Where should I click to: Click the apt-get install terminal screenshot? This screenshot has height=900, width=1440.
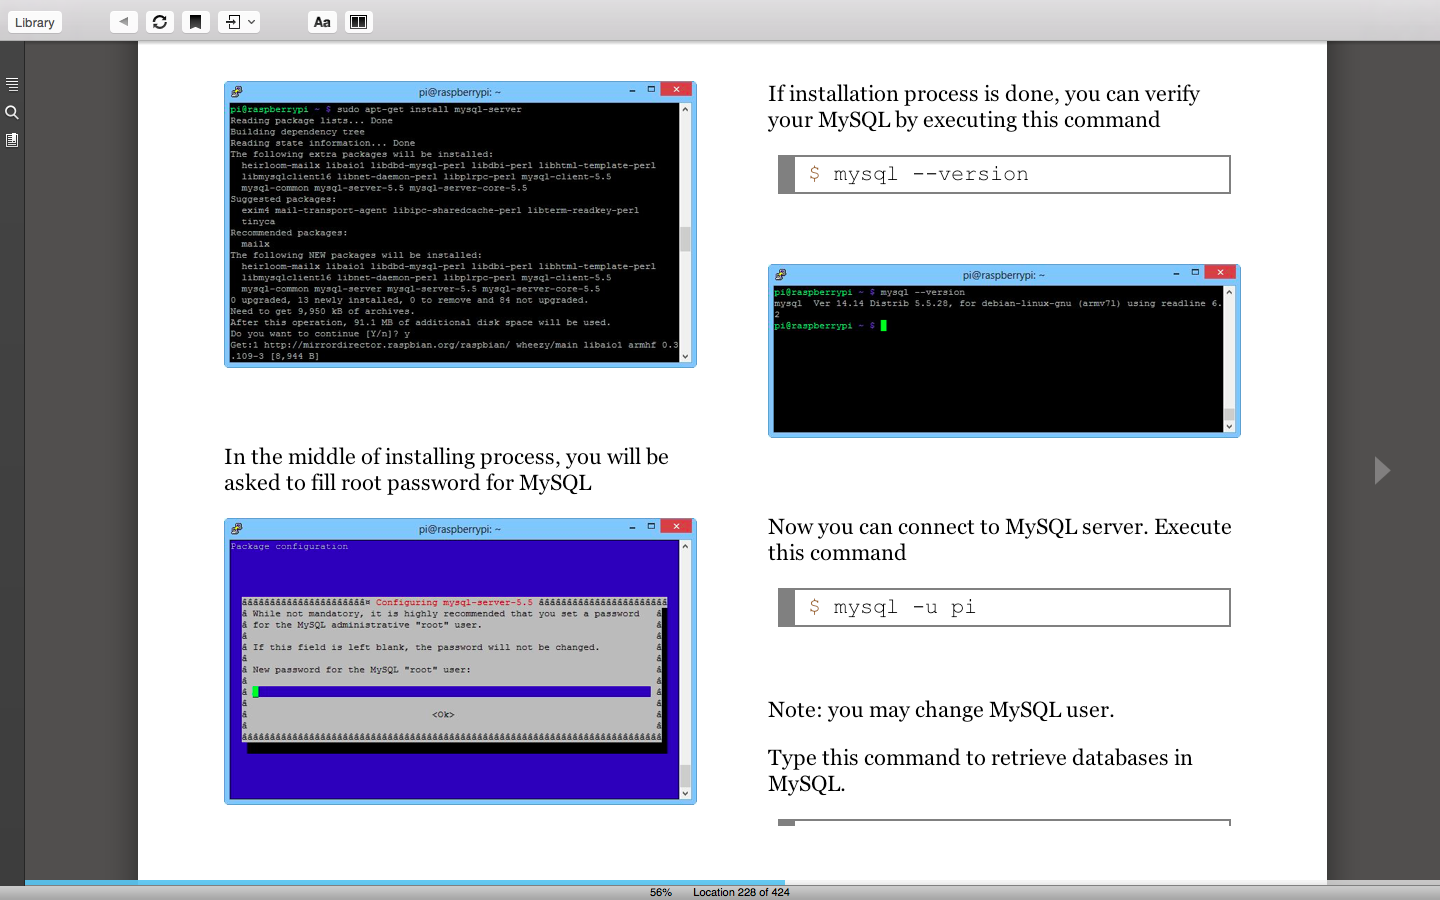pos(460,224)
